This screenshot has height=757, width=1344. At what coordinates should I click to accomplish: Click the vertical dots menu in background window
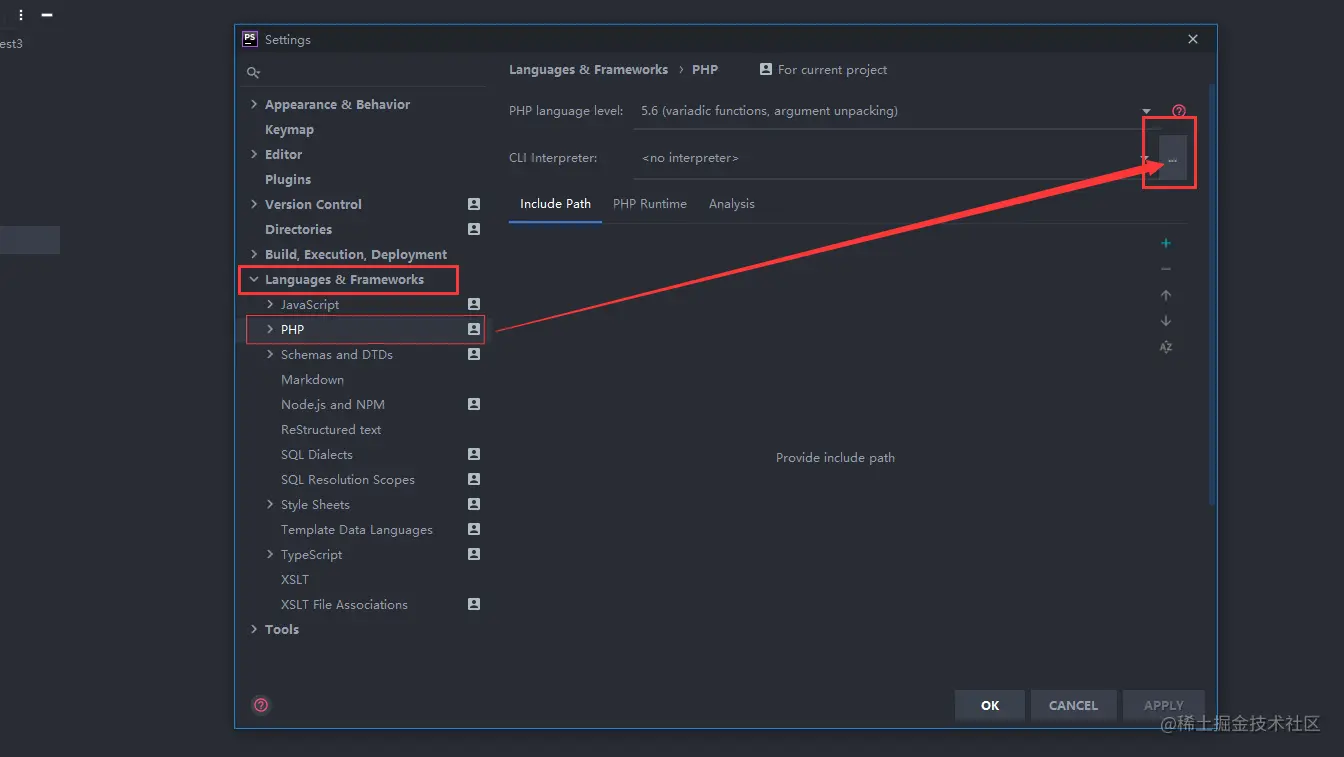pos(21,15)
